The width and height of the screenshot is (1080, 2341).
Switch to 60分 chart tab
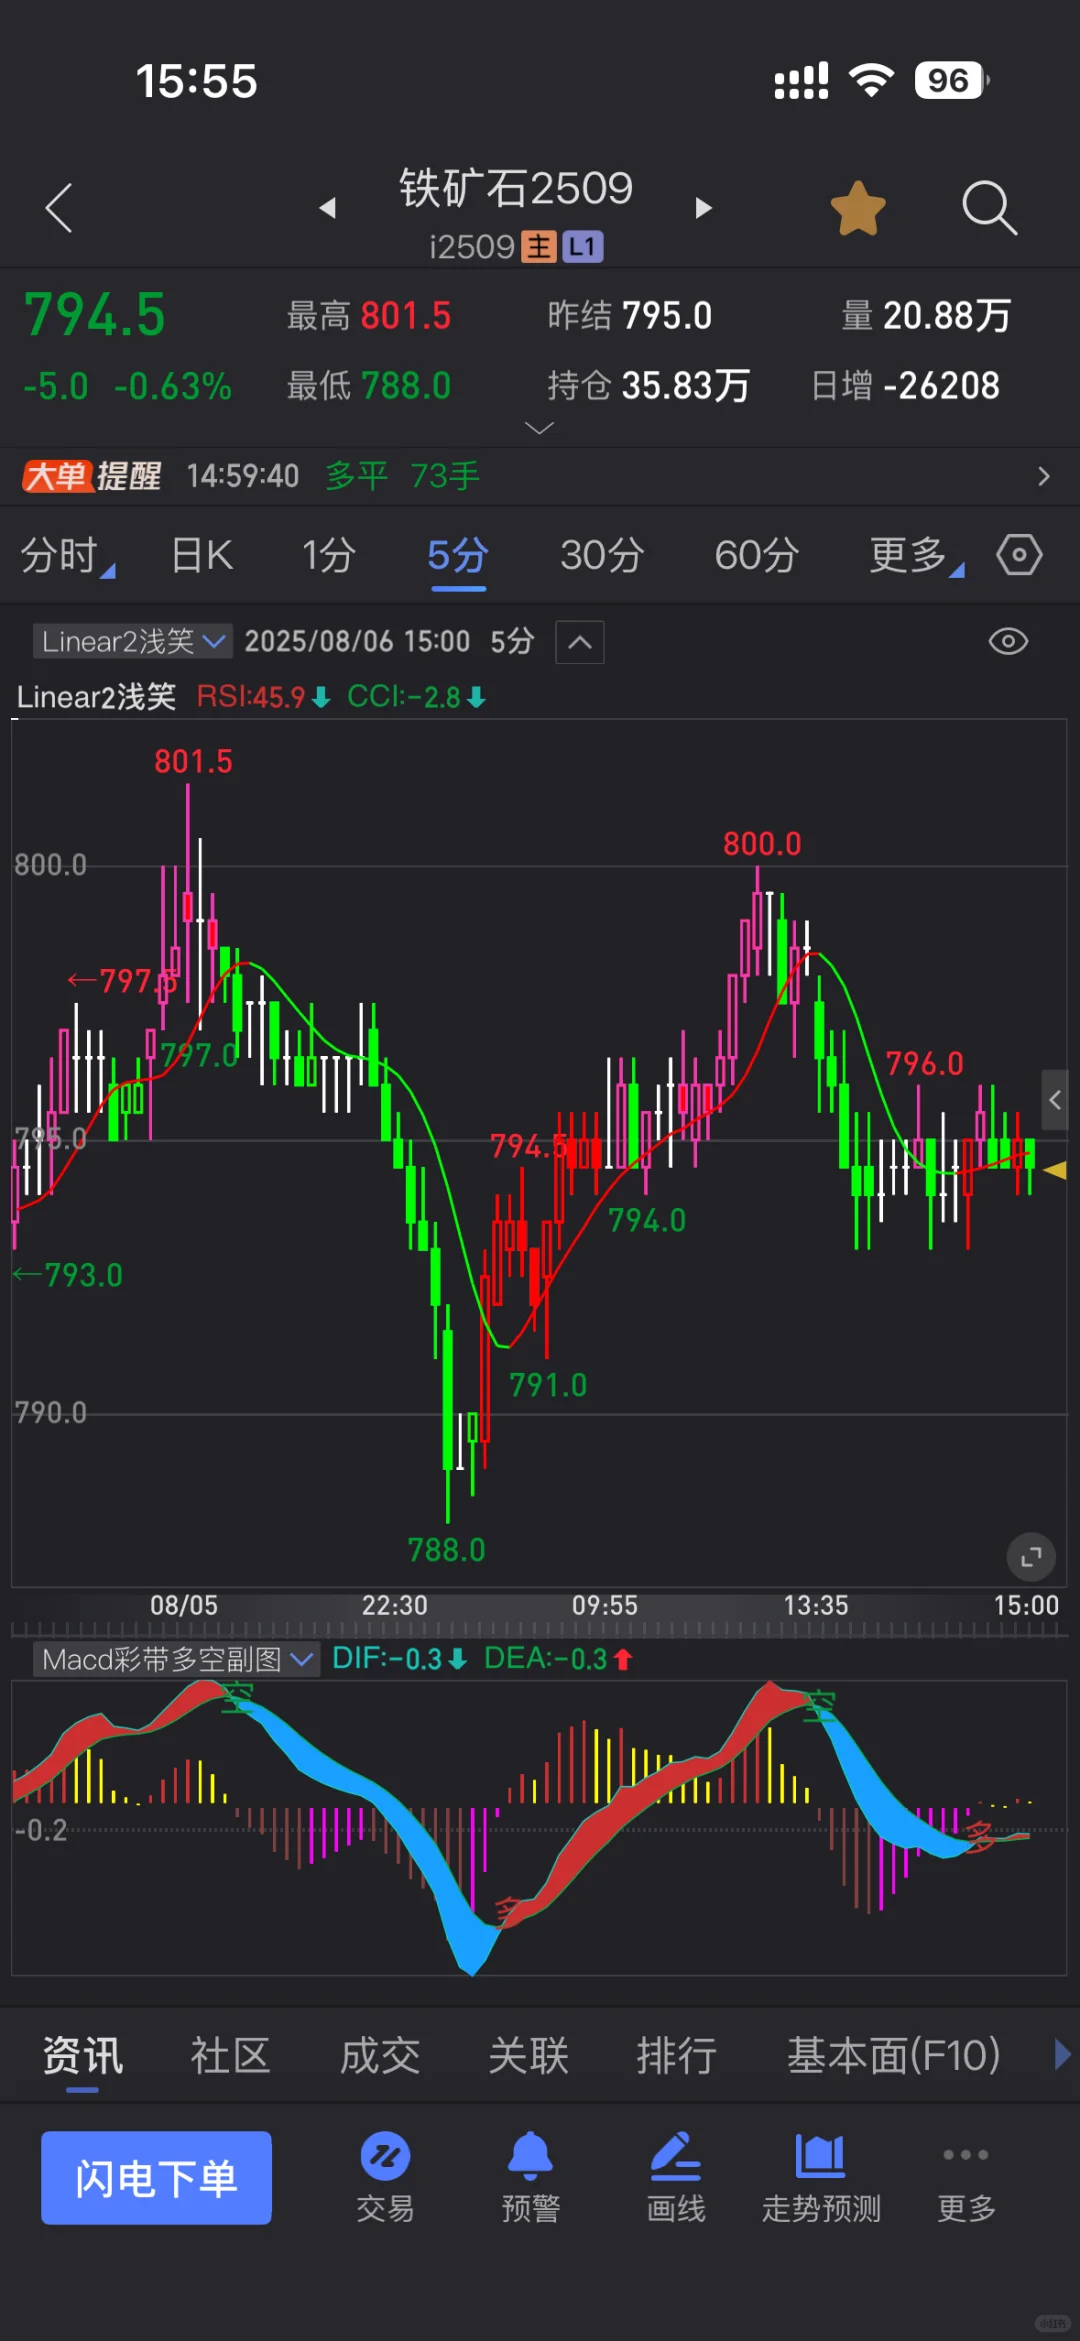point(756,555)
